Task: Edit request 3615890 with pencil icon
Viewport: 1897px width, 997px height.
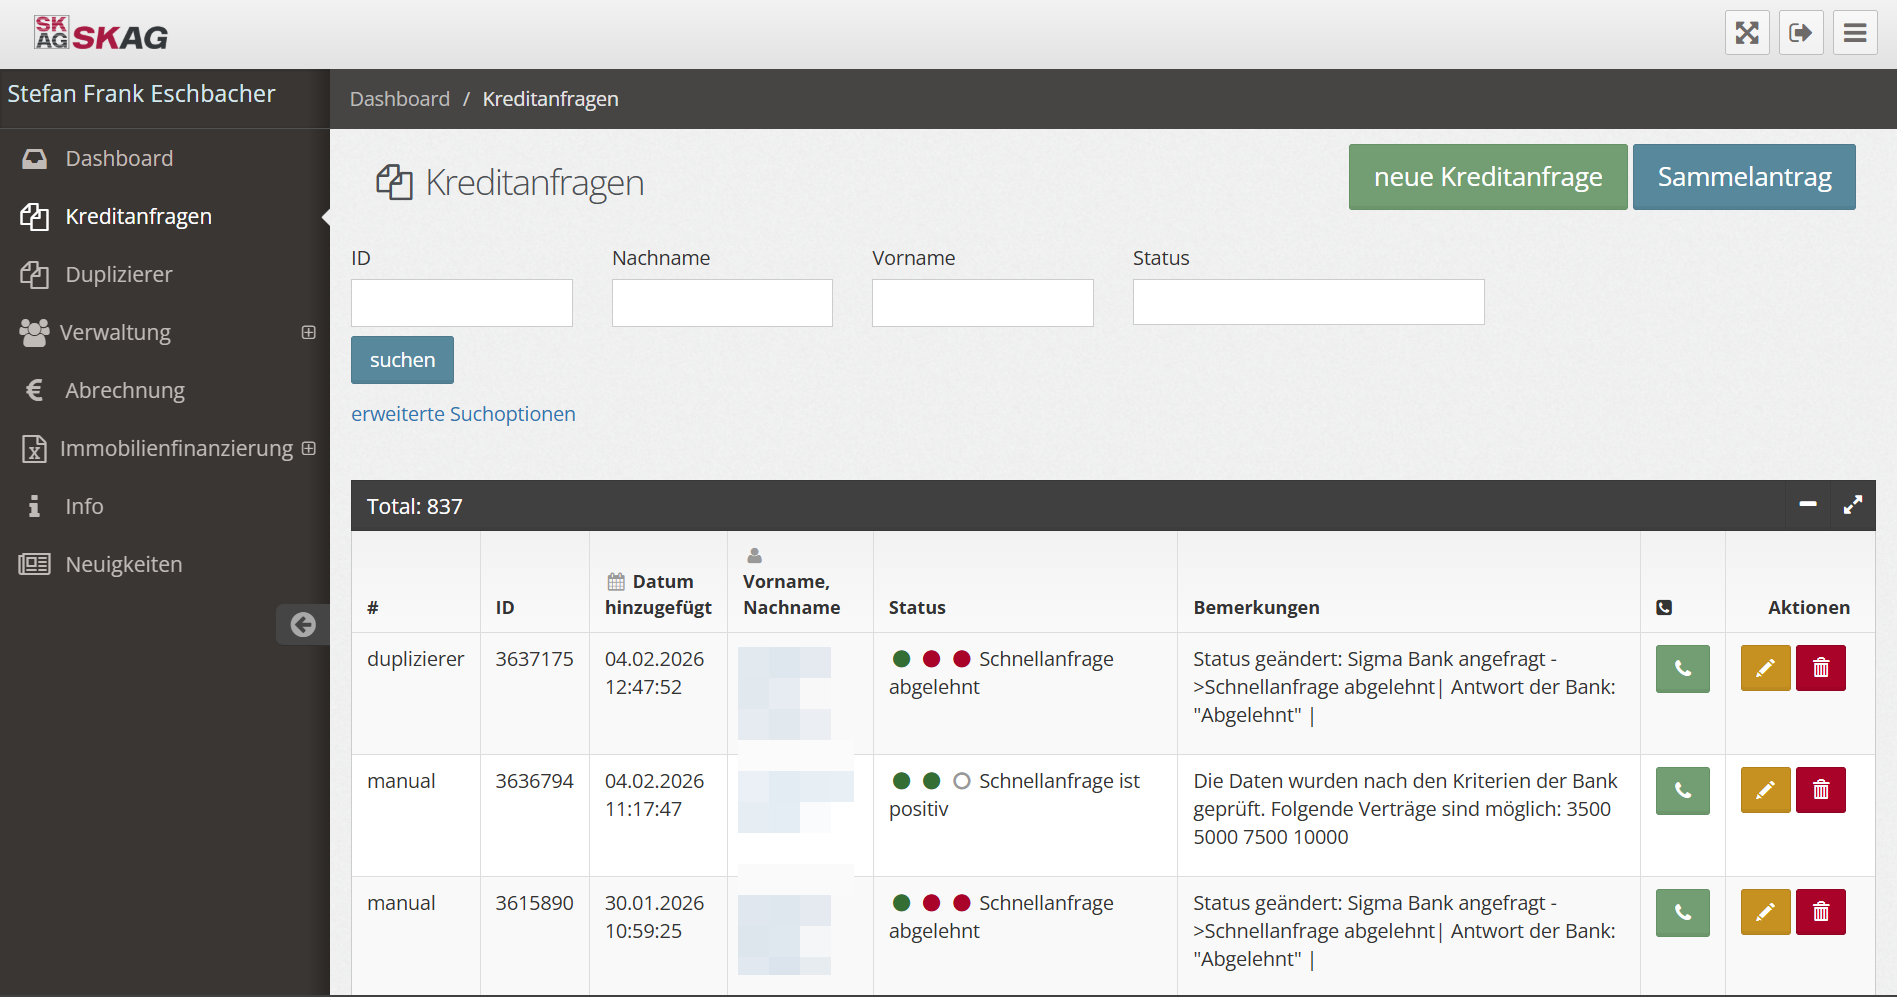Action: pyautogui.click(x=1766, y=912)
